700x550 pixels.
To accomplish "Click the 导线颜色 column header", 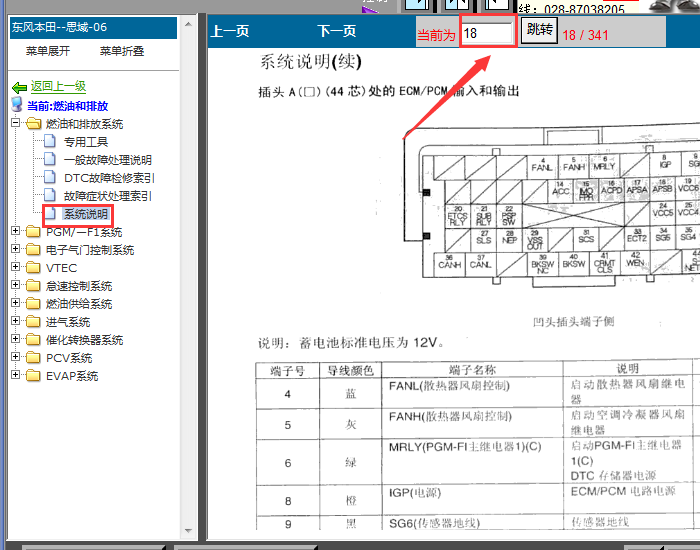I will 350,371.
